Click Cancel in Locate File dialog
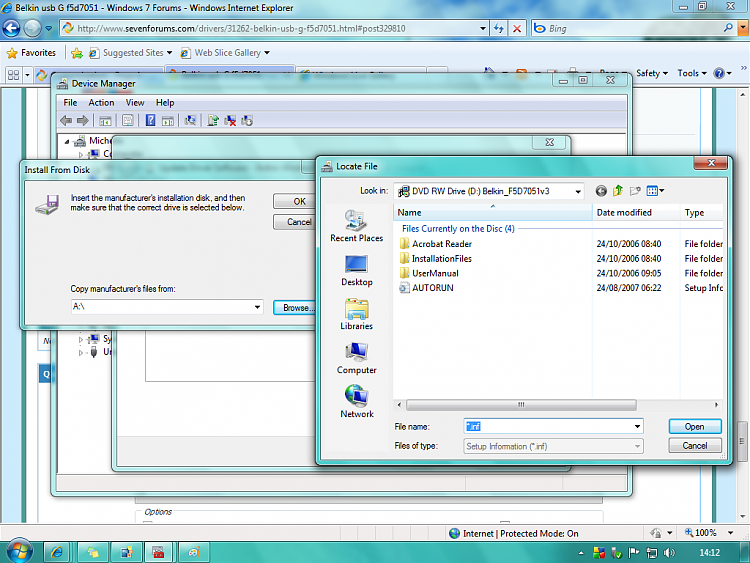750x563 pixels. tap(695, 446)
